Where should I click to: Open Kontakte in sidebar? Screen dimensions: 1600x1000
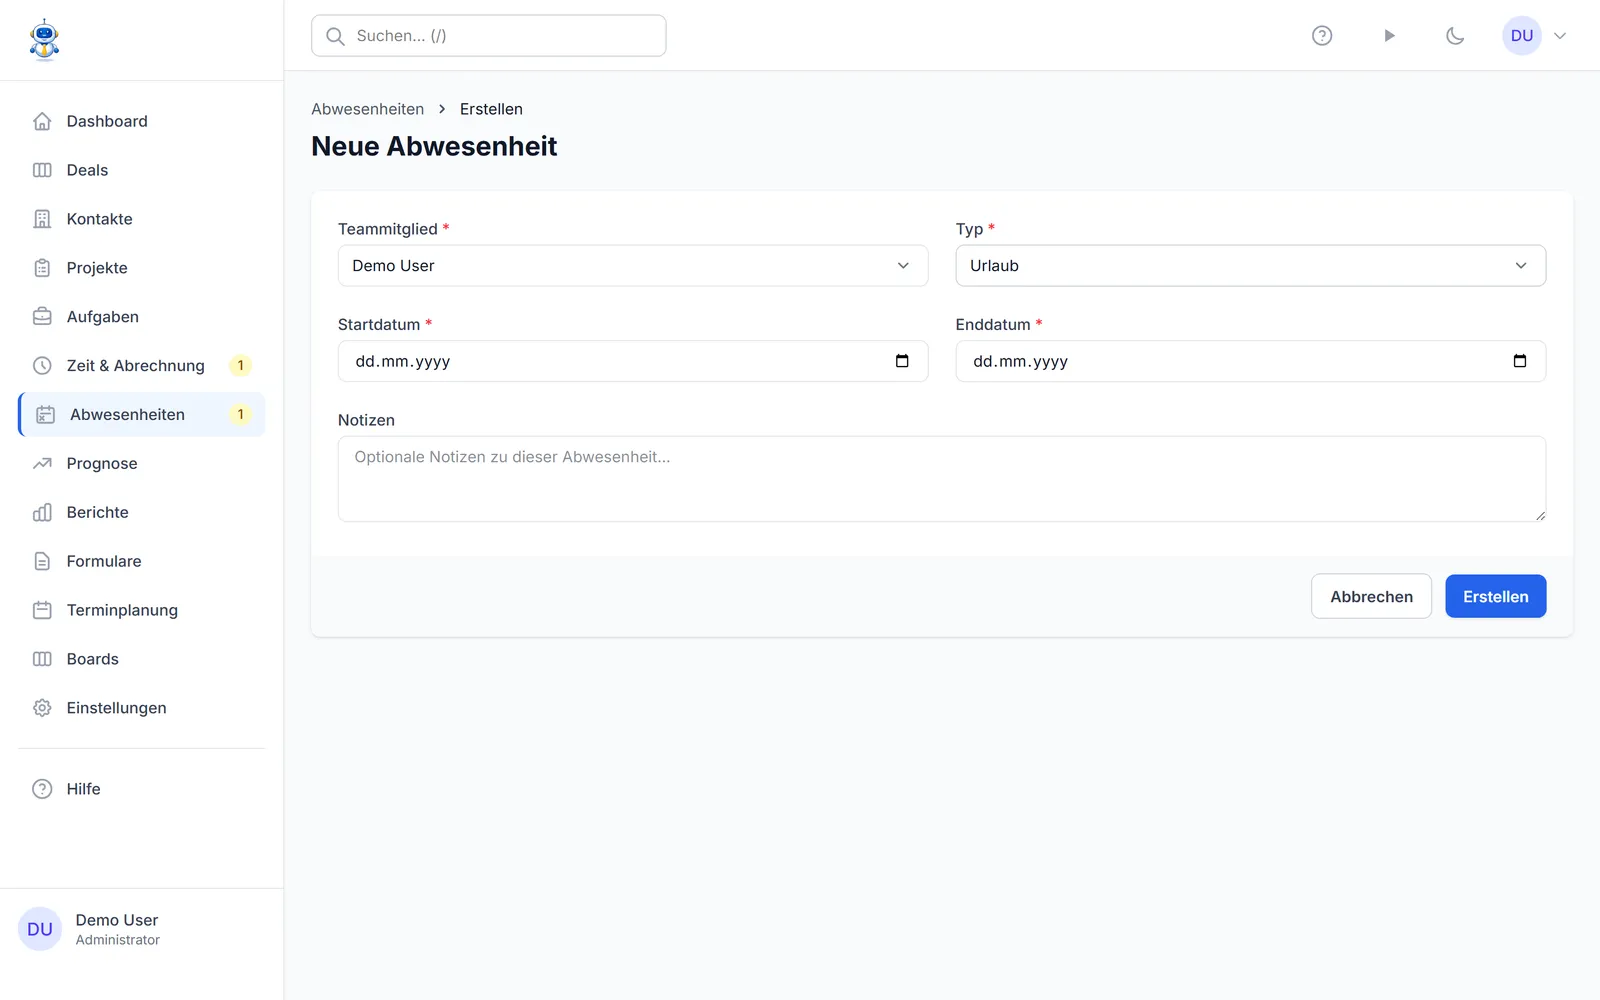tap(142, 219)
